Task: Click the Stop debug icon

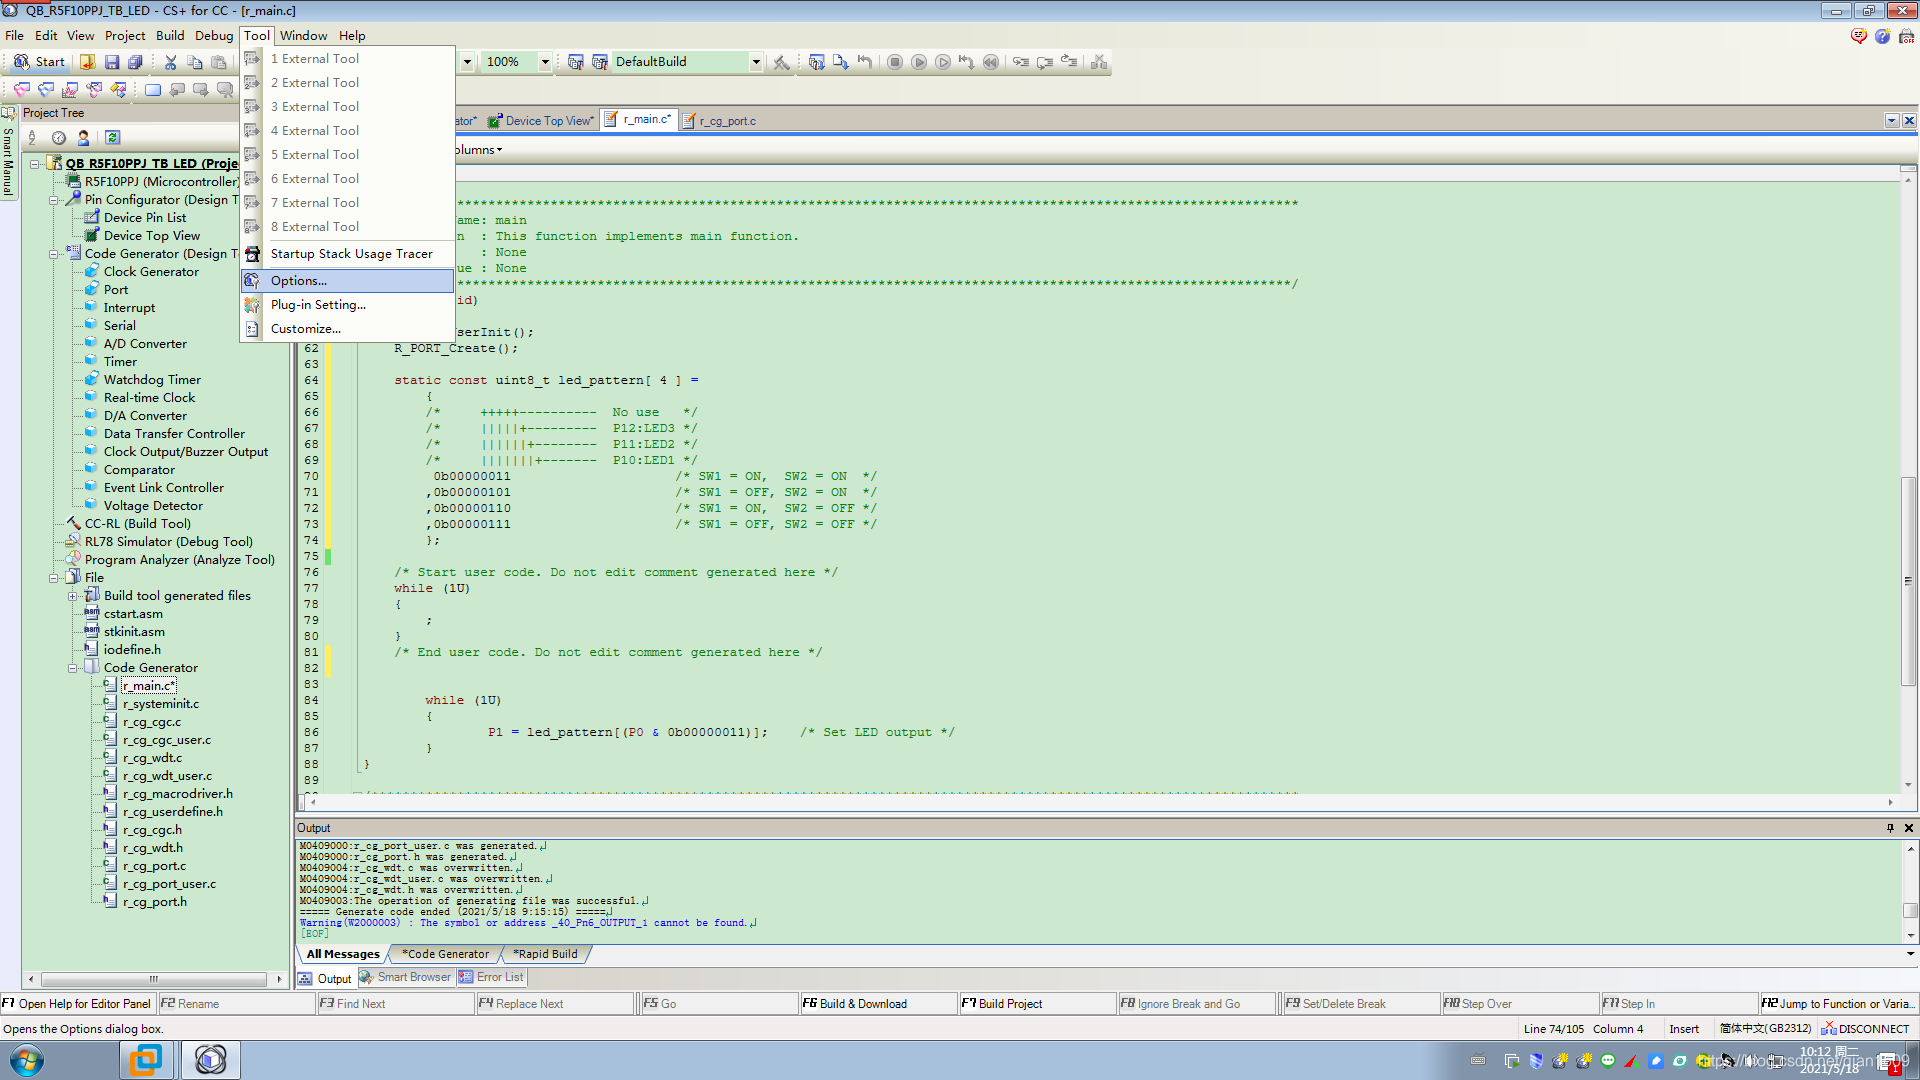Action: 895,62
